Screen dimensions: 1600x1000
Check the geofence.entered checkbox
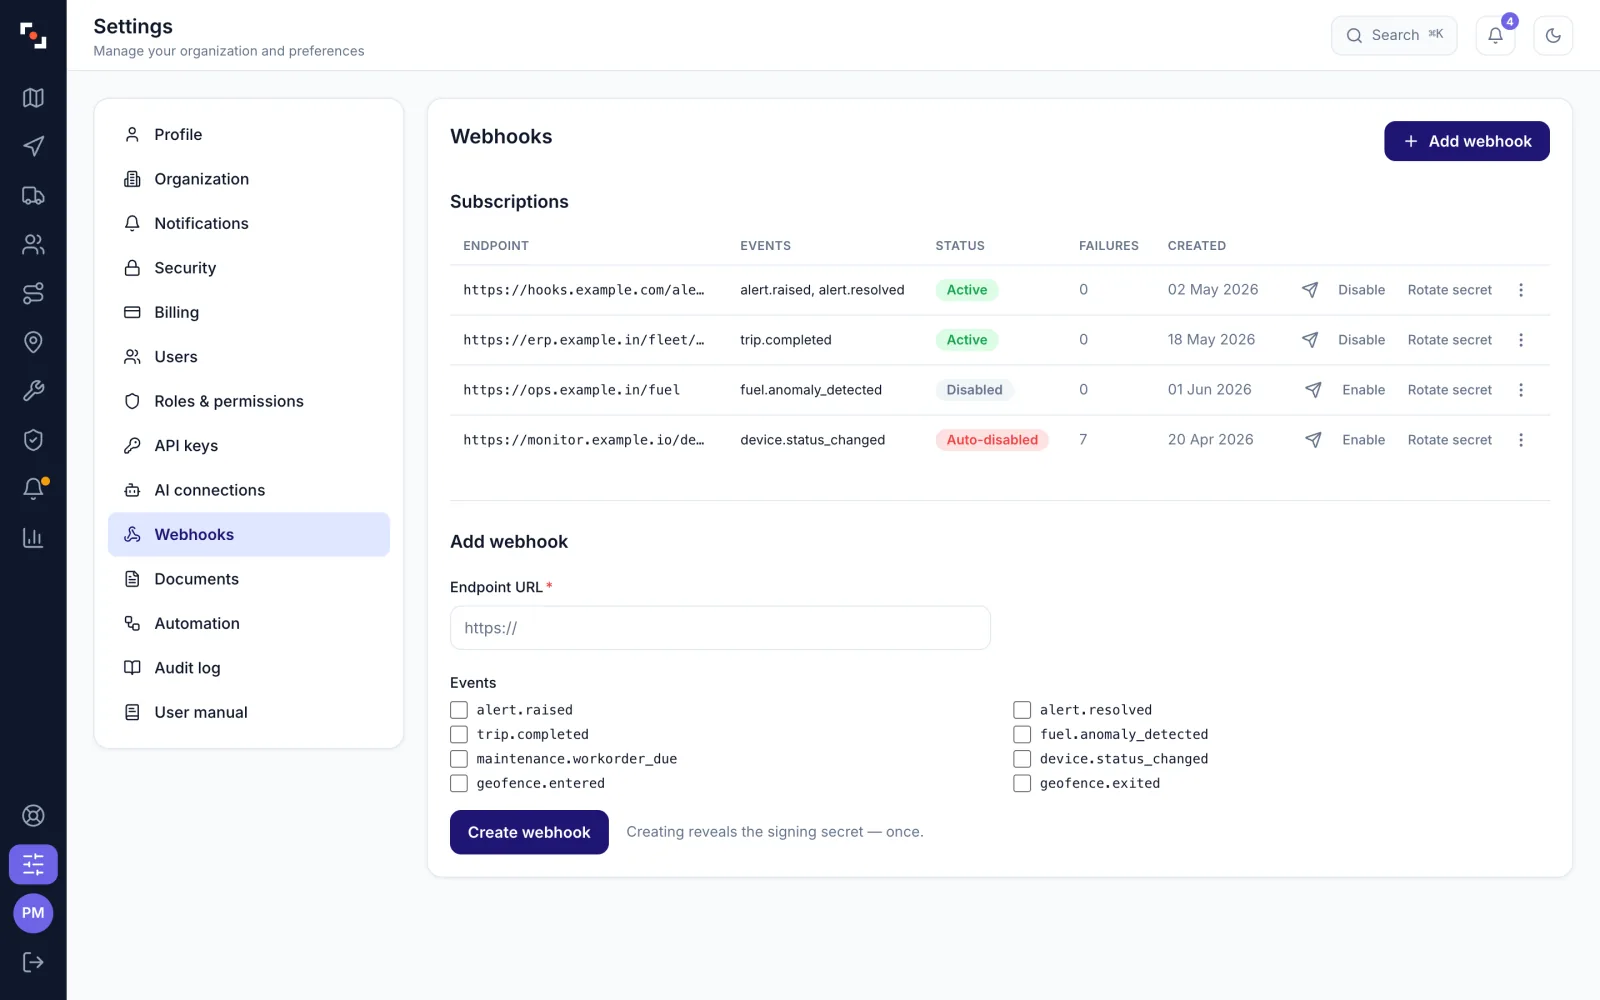point(459,784)
